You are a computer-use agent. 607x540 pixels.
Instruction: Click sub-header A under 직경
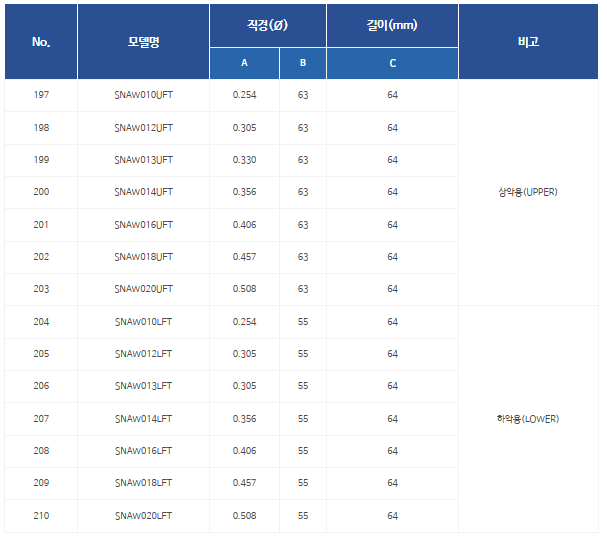(244, 63)
